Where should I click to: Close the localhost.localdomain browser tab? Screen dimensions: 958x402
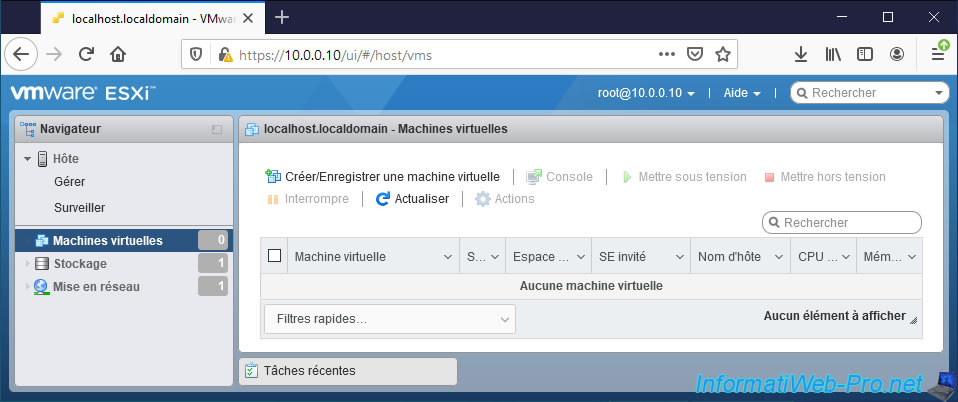click(249, 18)
